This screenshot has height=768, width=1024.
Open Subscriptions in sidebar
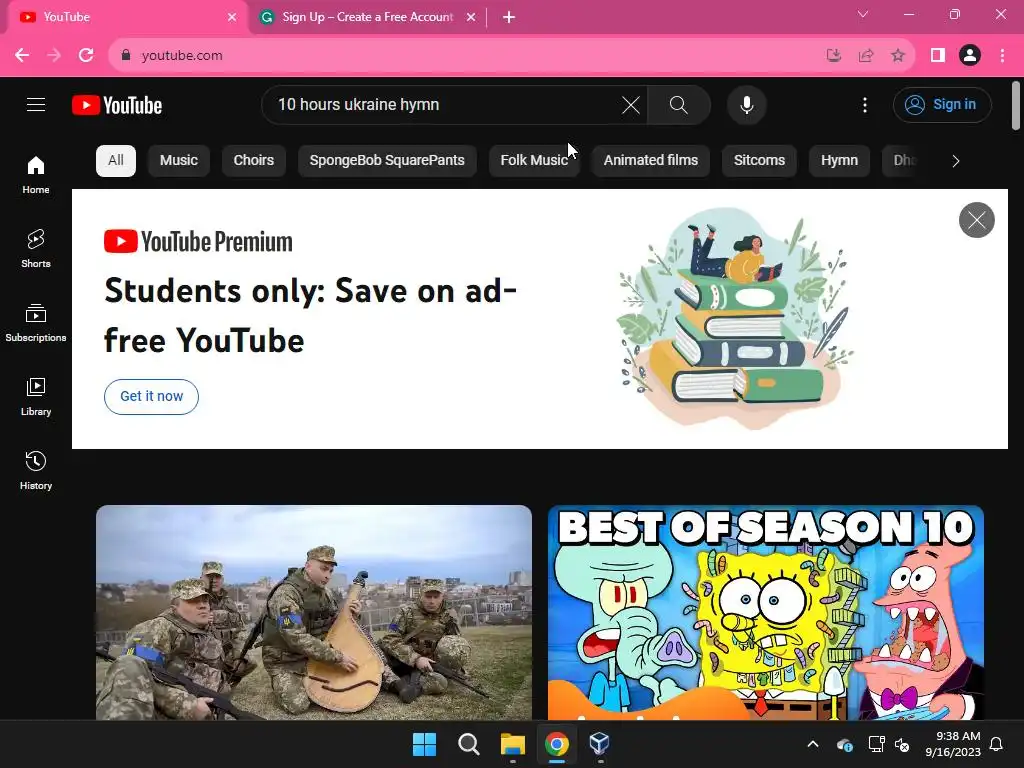[x=36, y=323]
